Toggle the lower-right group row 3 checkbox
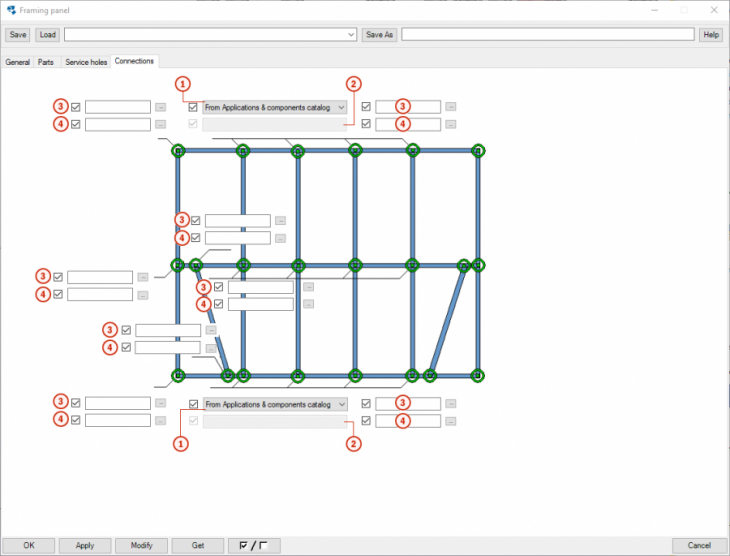Image resolution: width=730 pixels, height=556 pixels. click(366, 403)
